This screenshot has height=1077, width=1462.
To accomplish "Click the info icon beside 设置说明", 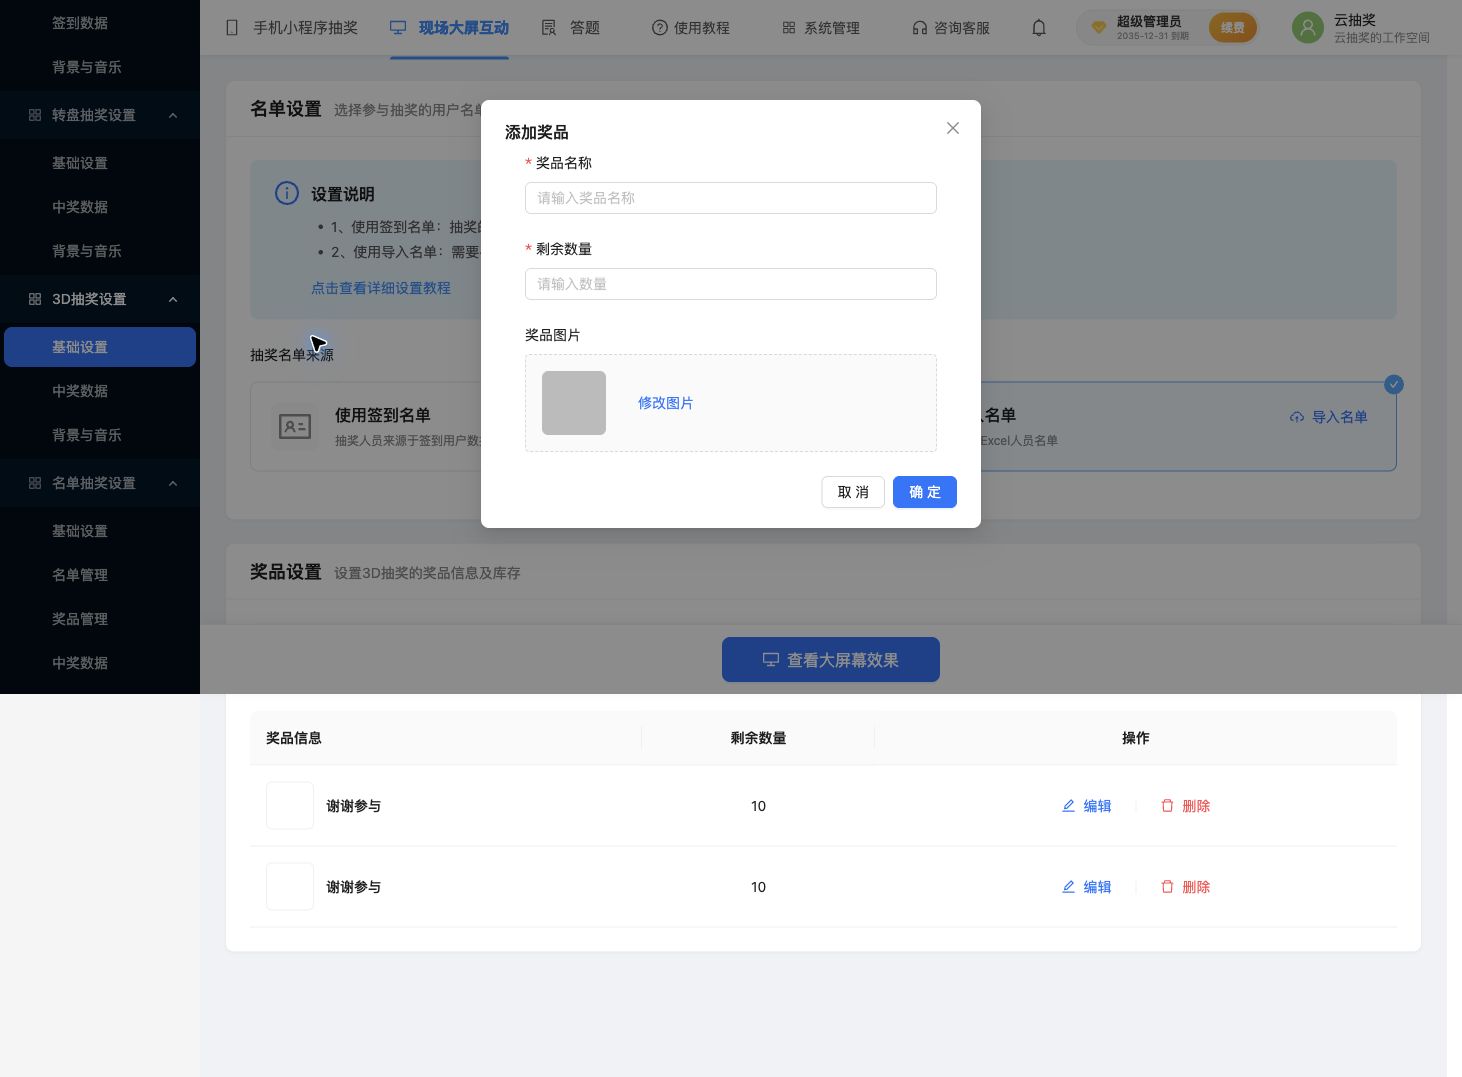I will pyautogui.click(x=287, y=193).
